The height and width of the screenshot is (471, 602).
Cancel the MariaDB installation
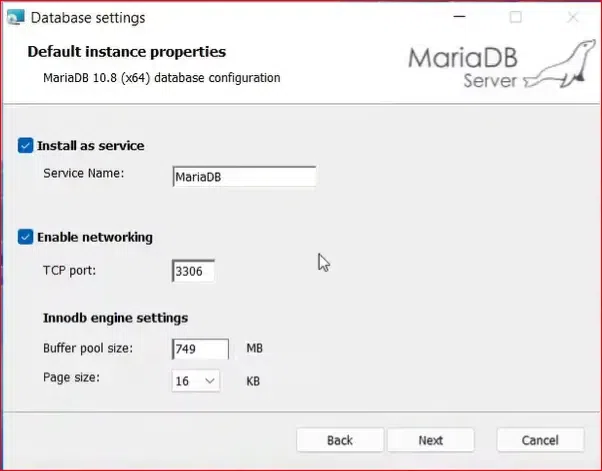(540, 440)
